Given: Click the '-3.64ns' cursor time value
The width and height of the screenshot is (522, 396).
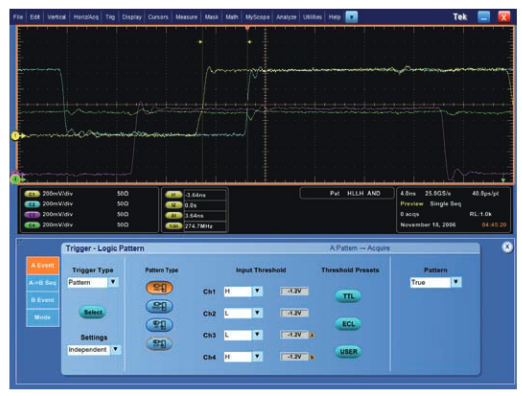Looking at the screenshot, I should click(x=196, y=195).
